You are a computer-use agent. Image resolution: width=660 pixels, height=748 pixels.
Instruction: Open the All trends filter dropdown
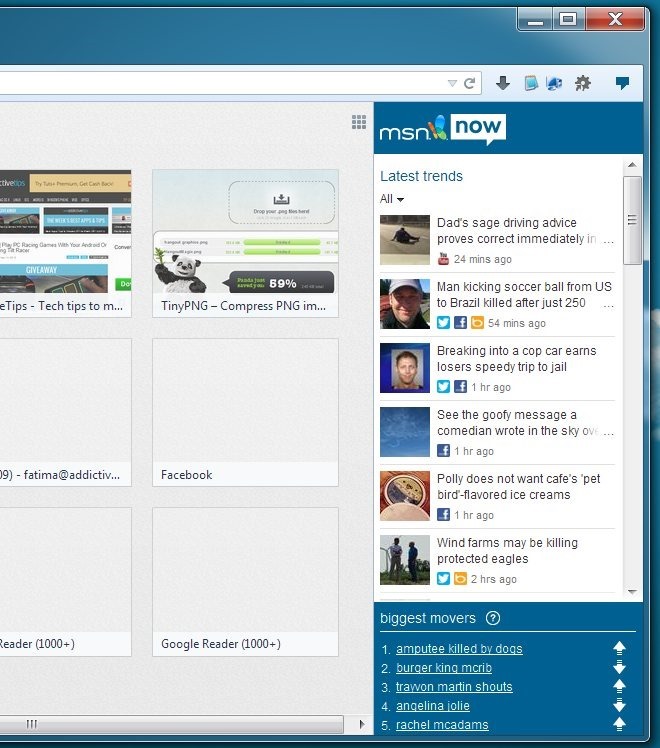[x=392, y=198]
